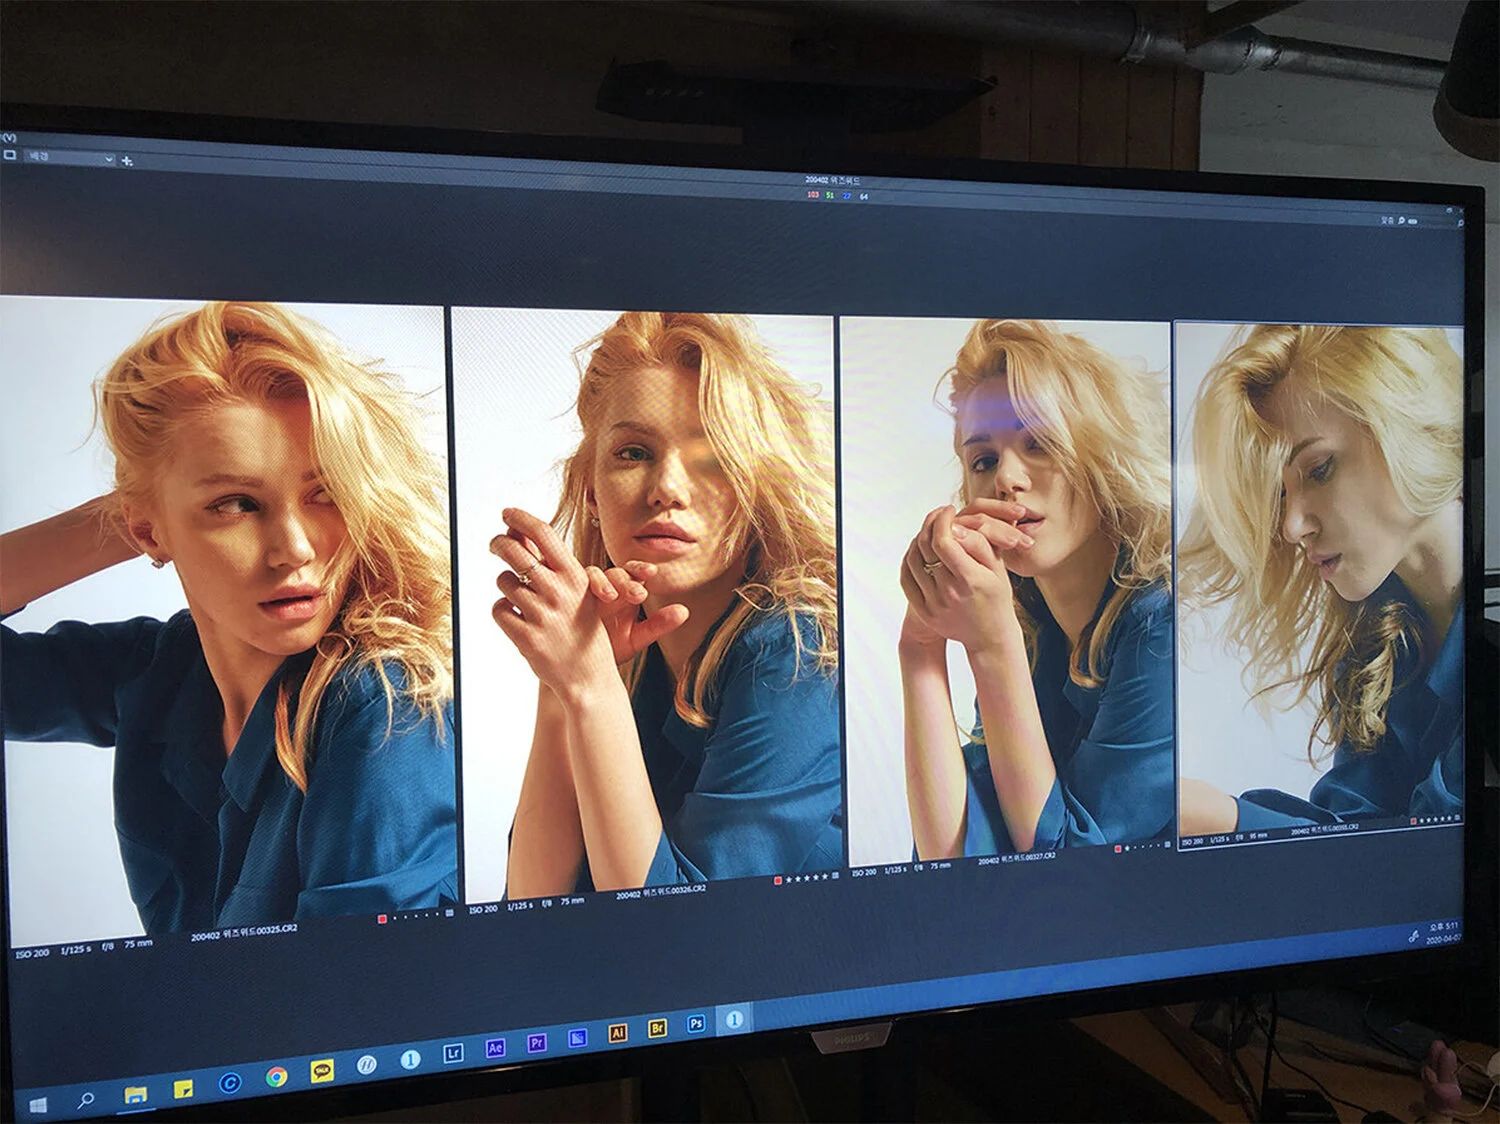
Task: Launch Adobe Premiere Pro from taskbar
Action: (x=537, y=1043)
